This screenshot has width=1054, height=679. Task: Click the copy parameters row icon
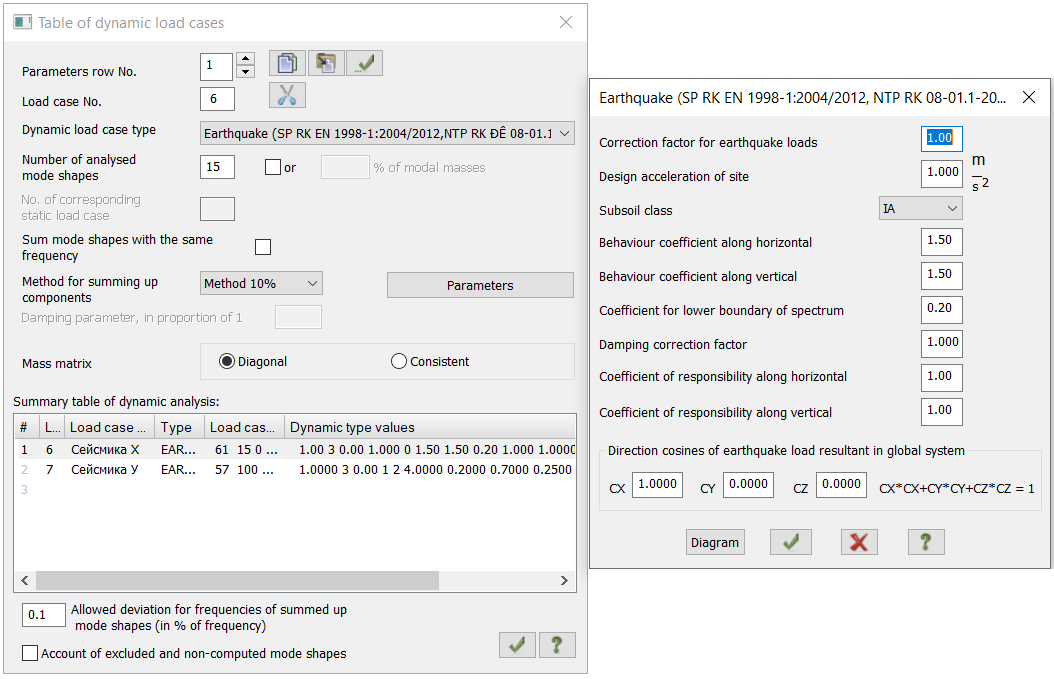(287, 63)
